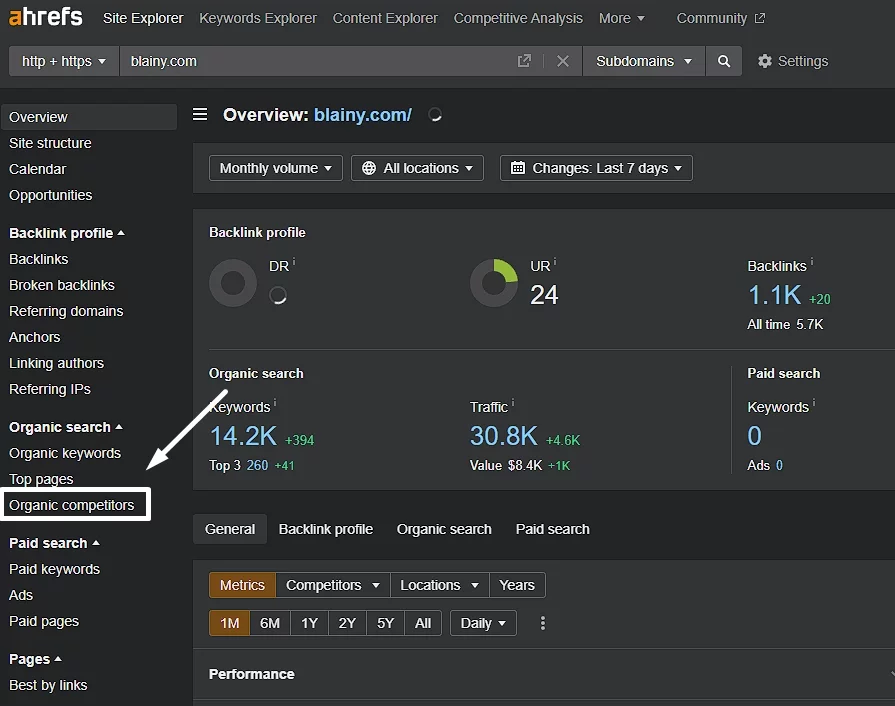Open Paid keywords in sidebar
Viewport: 895px width, 706px height.
click(x=54, y=569)
